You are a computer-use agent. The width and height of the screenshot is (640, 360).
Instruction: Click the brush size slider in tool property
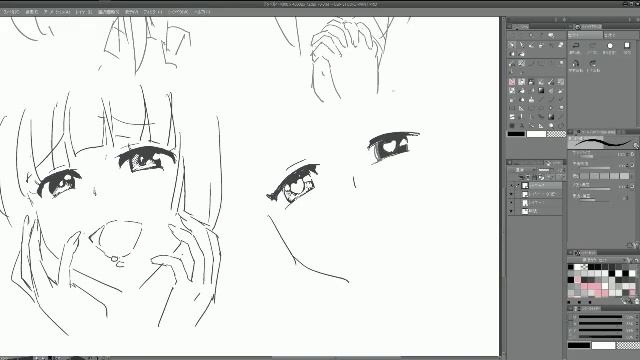594,156
